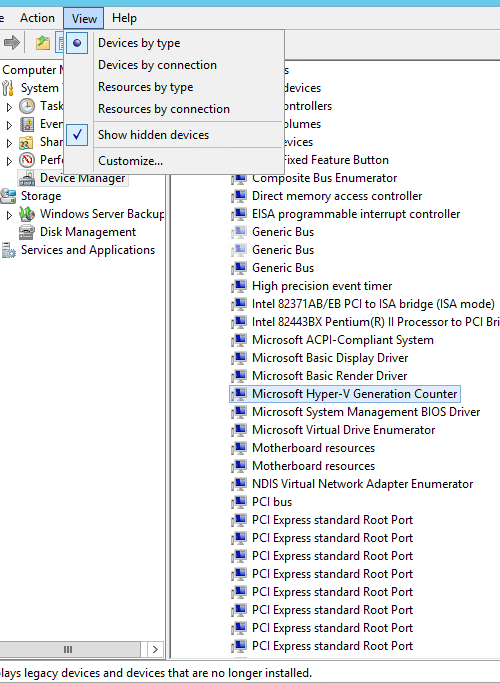
Task: Click the right arrow of horizontal scrollbar
Action: pos(155,649)
